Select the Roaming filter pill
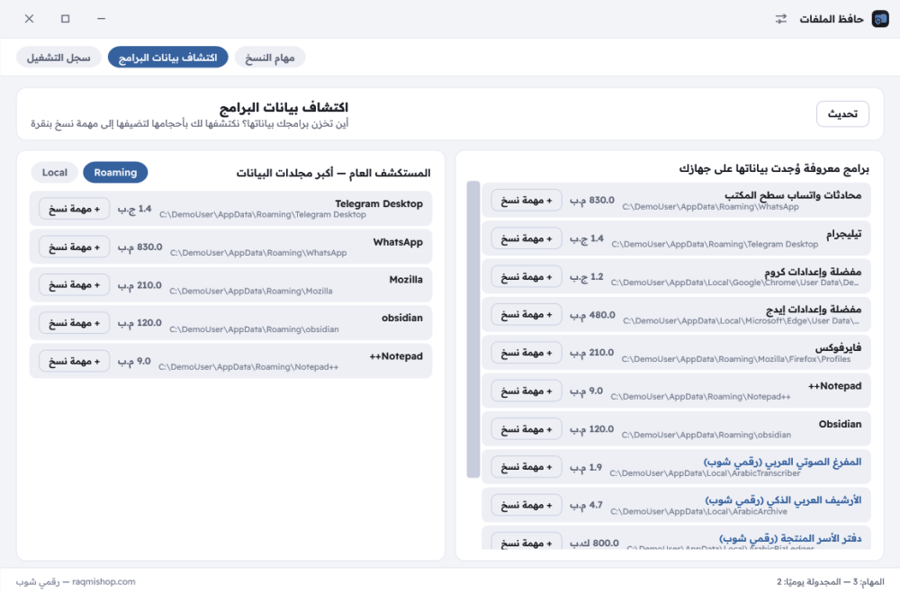Image resolution: width=900 pixels, height=594 pixels. click(x=115, y=172)
